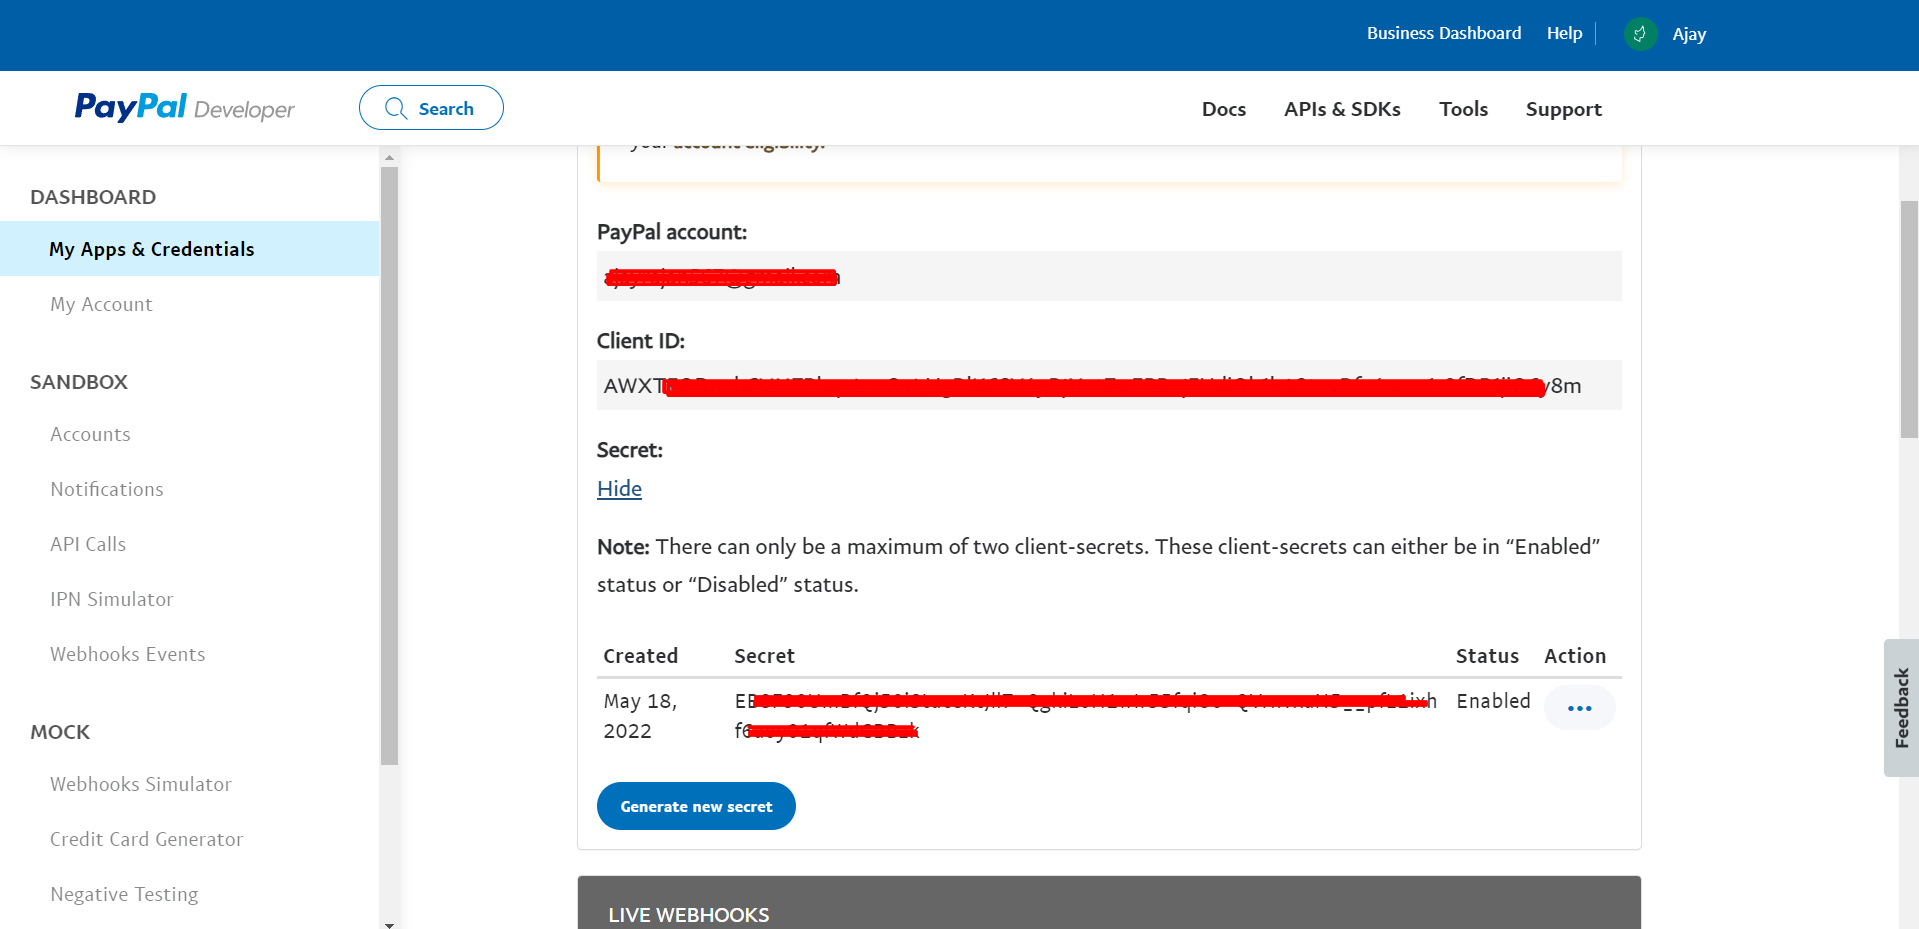Open Webhooks Simulator
The width and height of the screenshot is (1919, 929).
[x=140, y=784]
